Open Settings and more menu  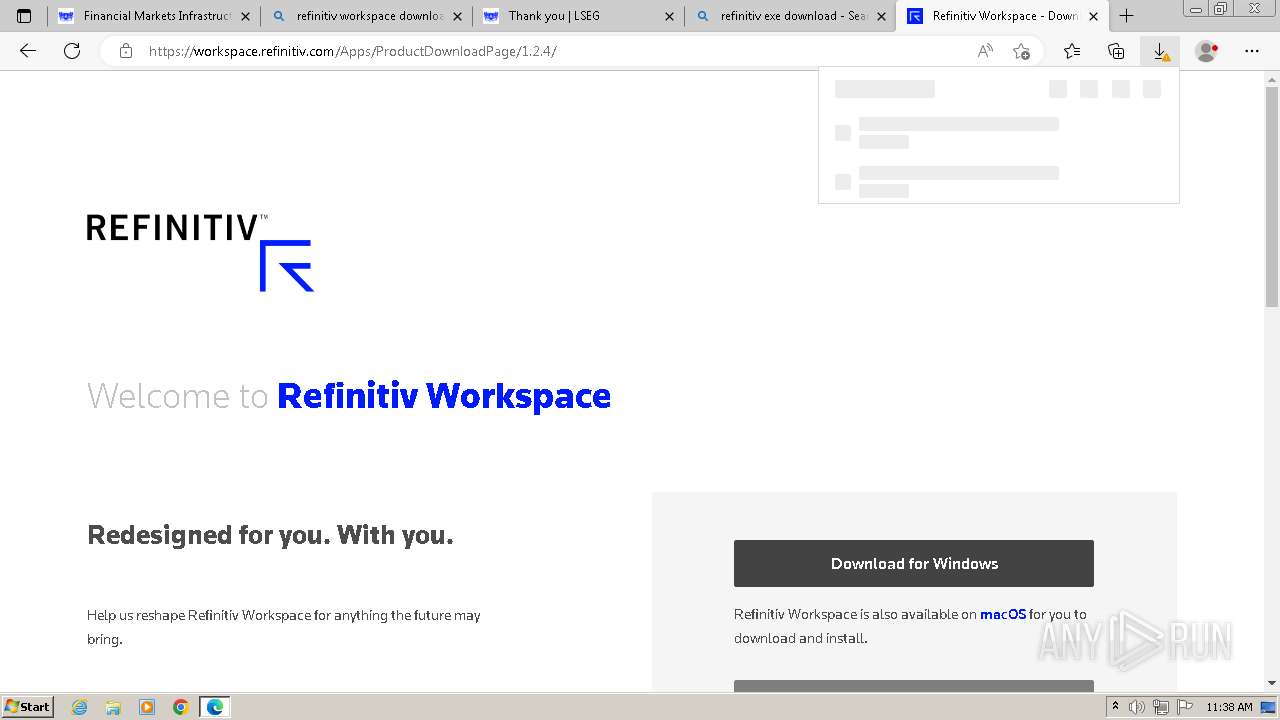coord(1252,51)
